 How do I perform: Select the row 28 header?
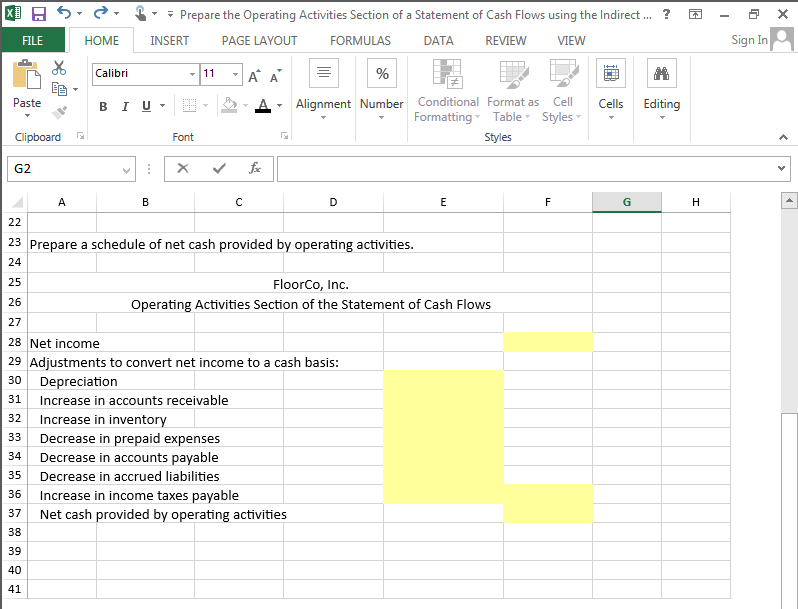pos(15,342)
